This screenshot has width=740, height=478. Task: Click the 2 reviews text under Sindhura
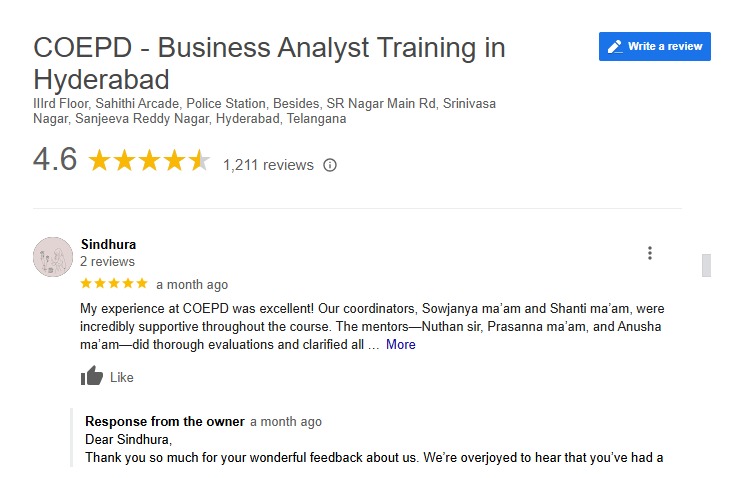click(x=107, y=262)
